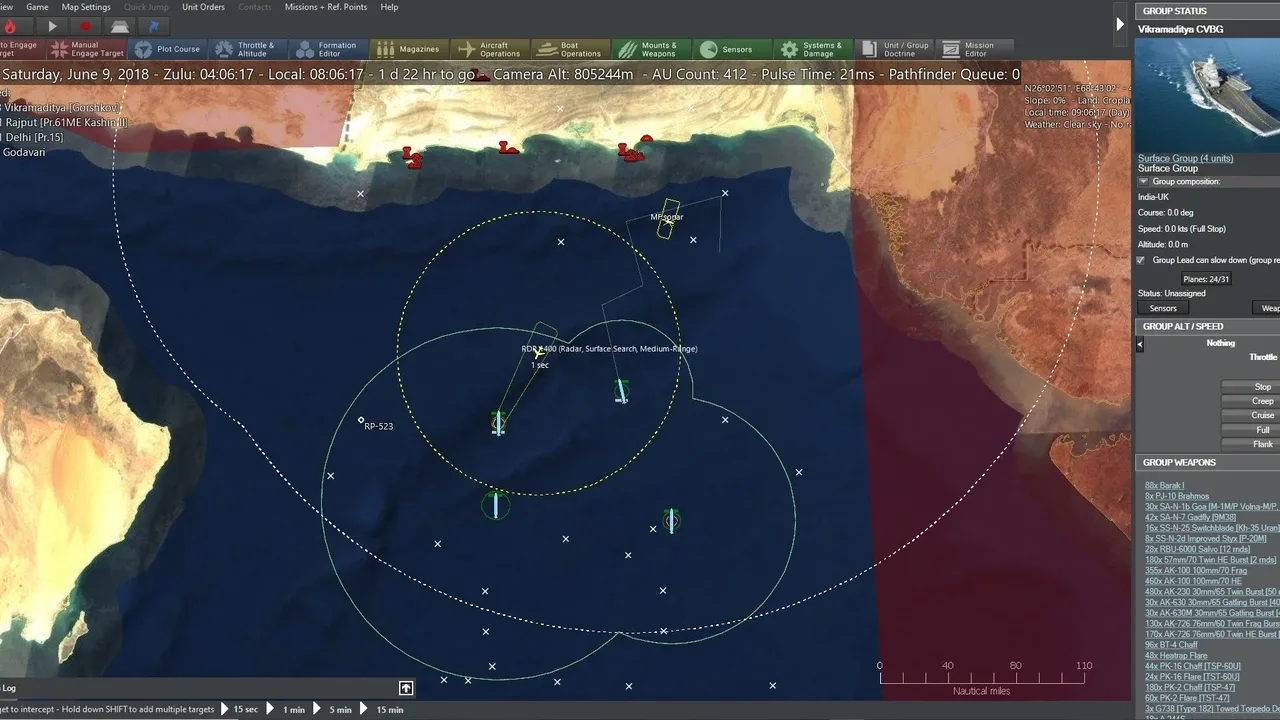Viewport: 1280px width, 720px height.
Task: Click the arrow left of Group Alt/Speed panel
Action: click(1140, 344)
